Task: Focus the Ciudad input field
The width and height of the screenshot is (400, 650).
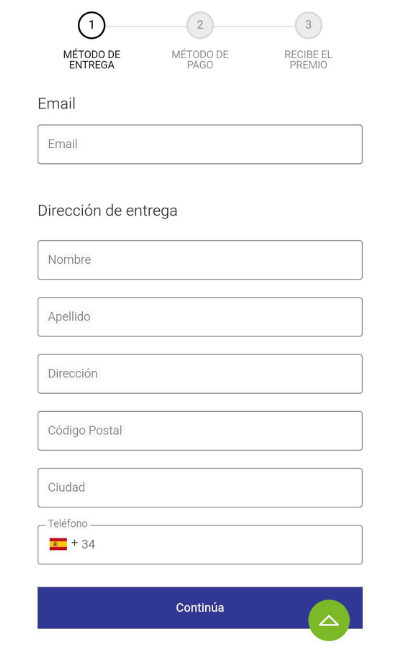Action: [200, 488]
